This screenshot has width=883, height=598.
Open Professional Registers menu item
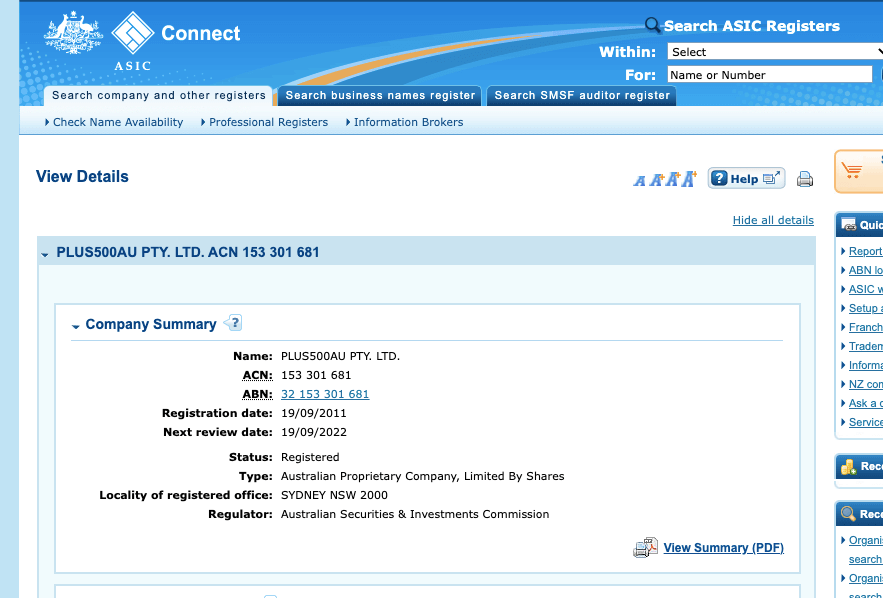point(268,122)
